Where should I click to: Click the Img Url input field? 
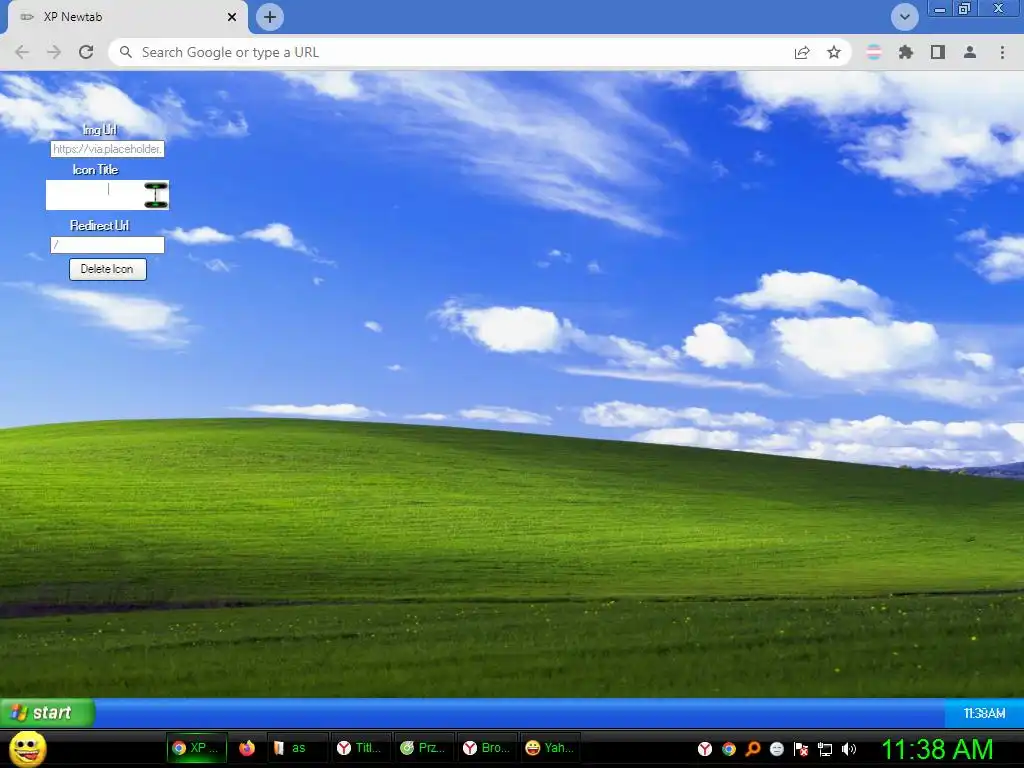107,149
